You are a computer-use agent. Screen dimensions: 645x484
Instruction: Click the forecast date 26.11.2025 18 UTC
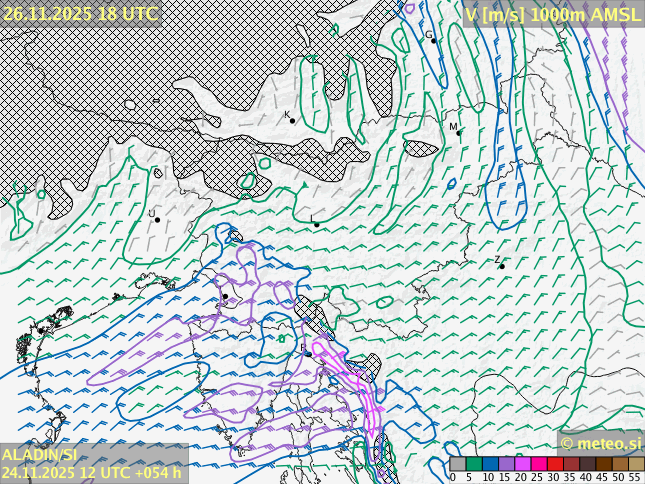pos(80,13)
